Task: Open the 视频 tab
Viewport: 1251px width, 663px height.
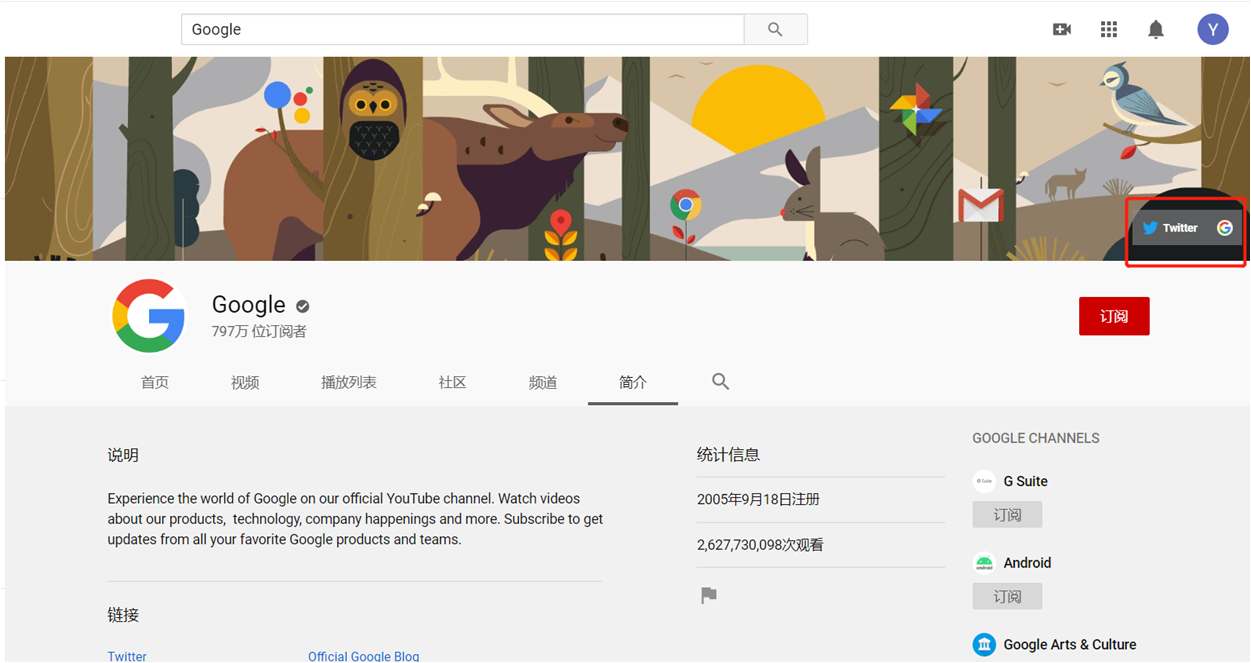Action: [245, 382]
